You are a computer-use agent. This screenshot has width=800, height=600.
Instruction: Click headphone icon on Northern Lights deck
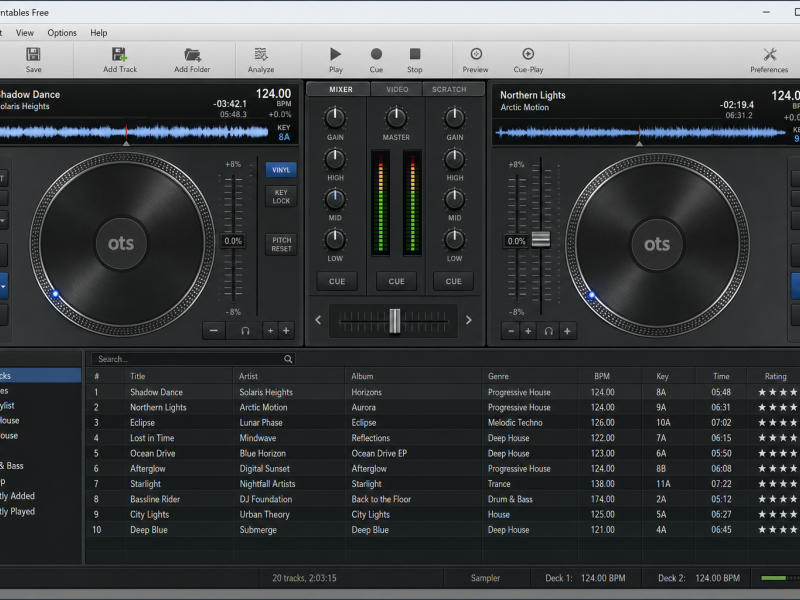[x=548, y=332]
